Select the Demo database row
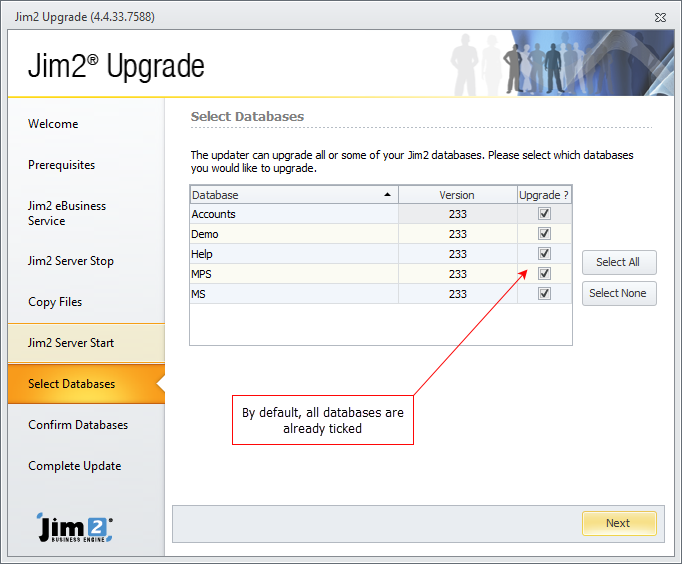 [381, 234]
